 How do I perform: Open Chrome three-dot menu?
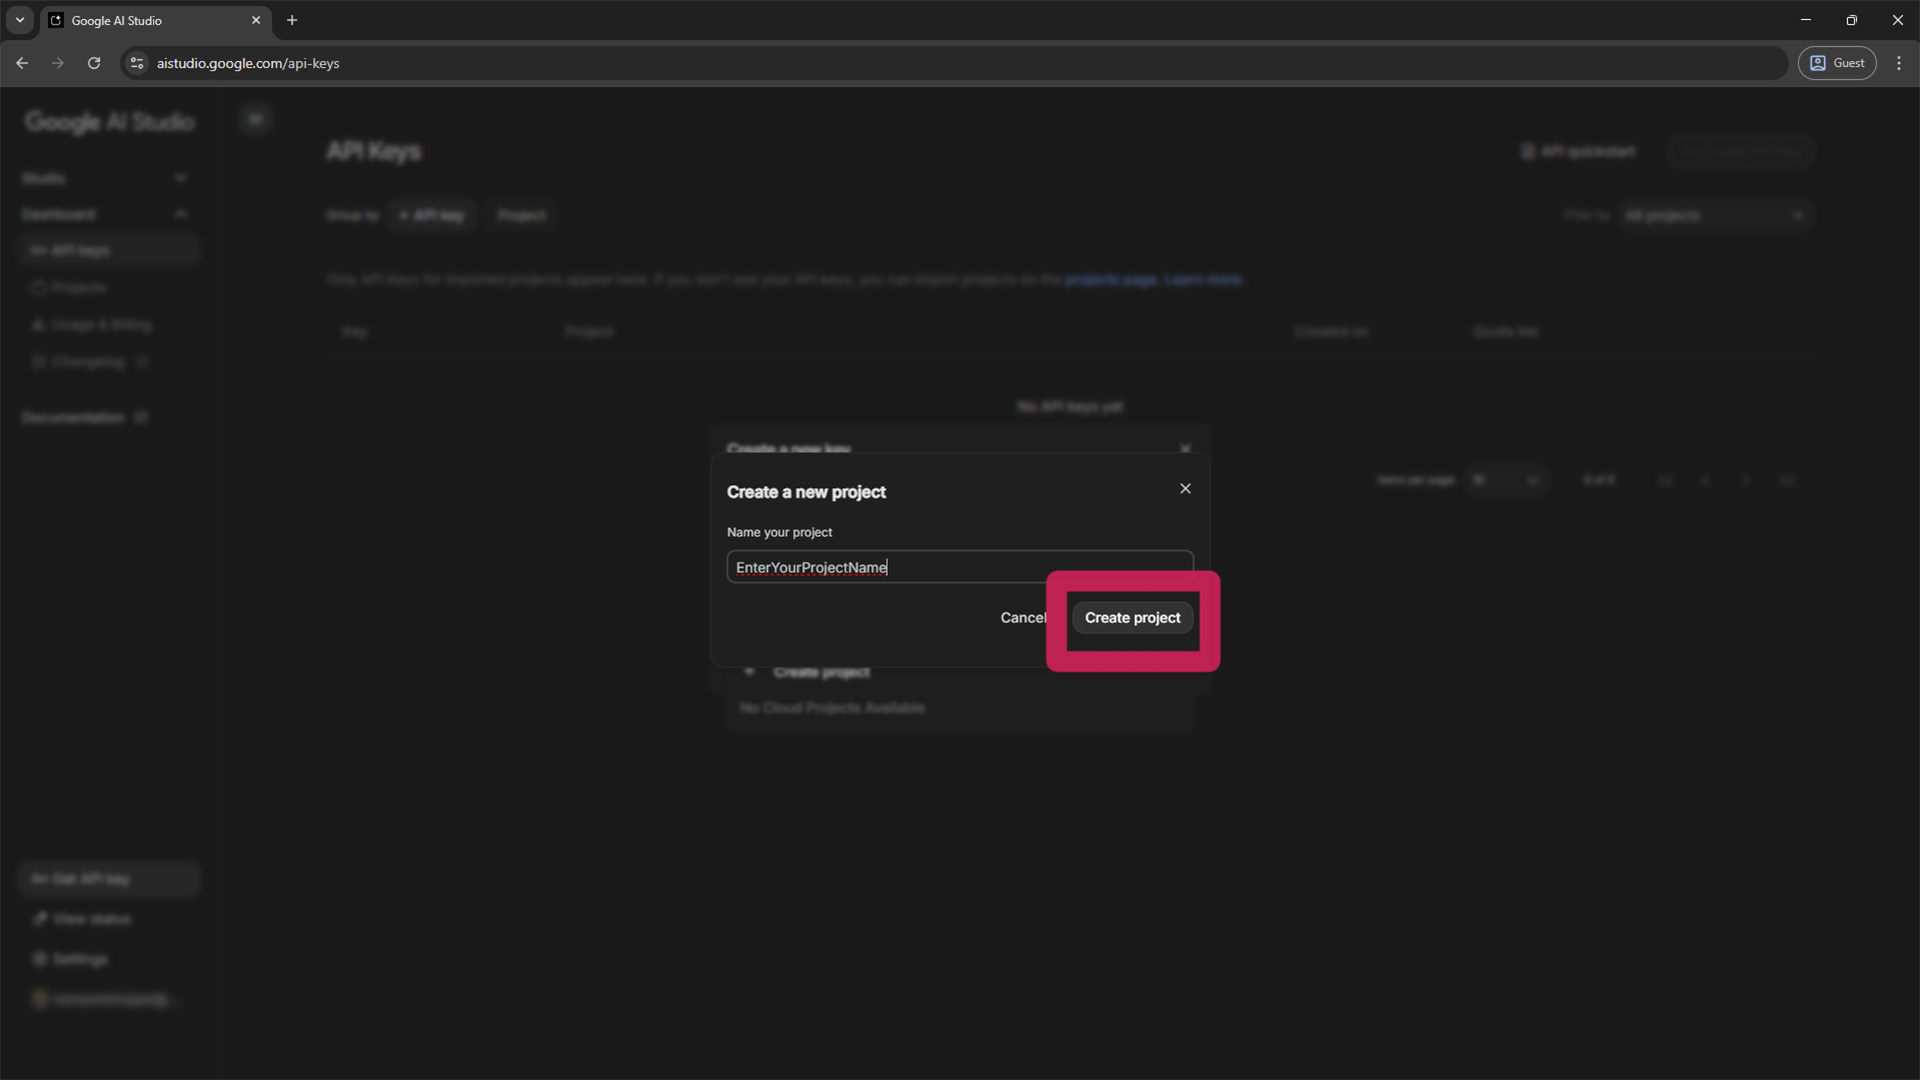(x=1899, y=63)
